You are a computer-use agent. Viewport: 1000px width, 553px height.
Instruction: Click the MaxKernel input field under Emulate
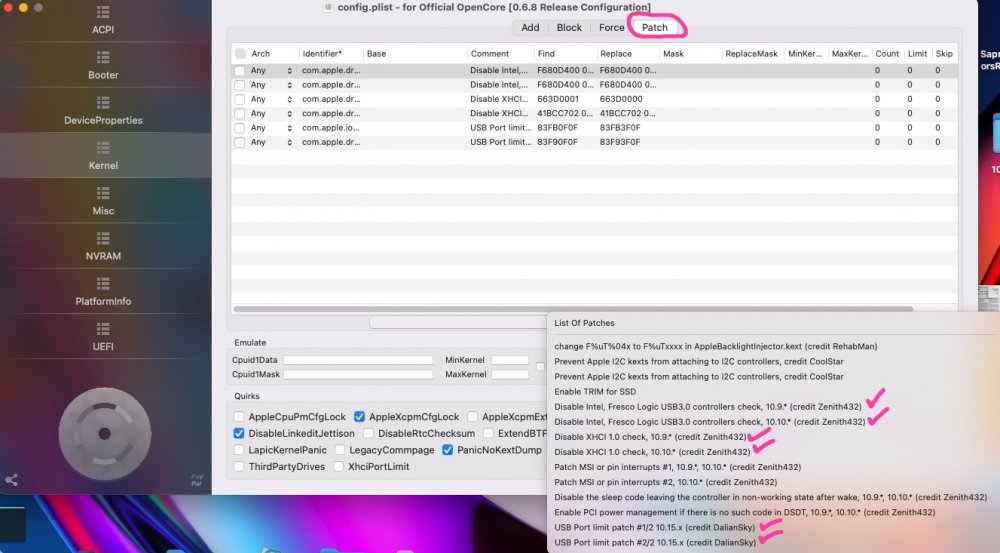[510, 374]
